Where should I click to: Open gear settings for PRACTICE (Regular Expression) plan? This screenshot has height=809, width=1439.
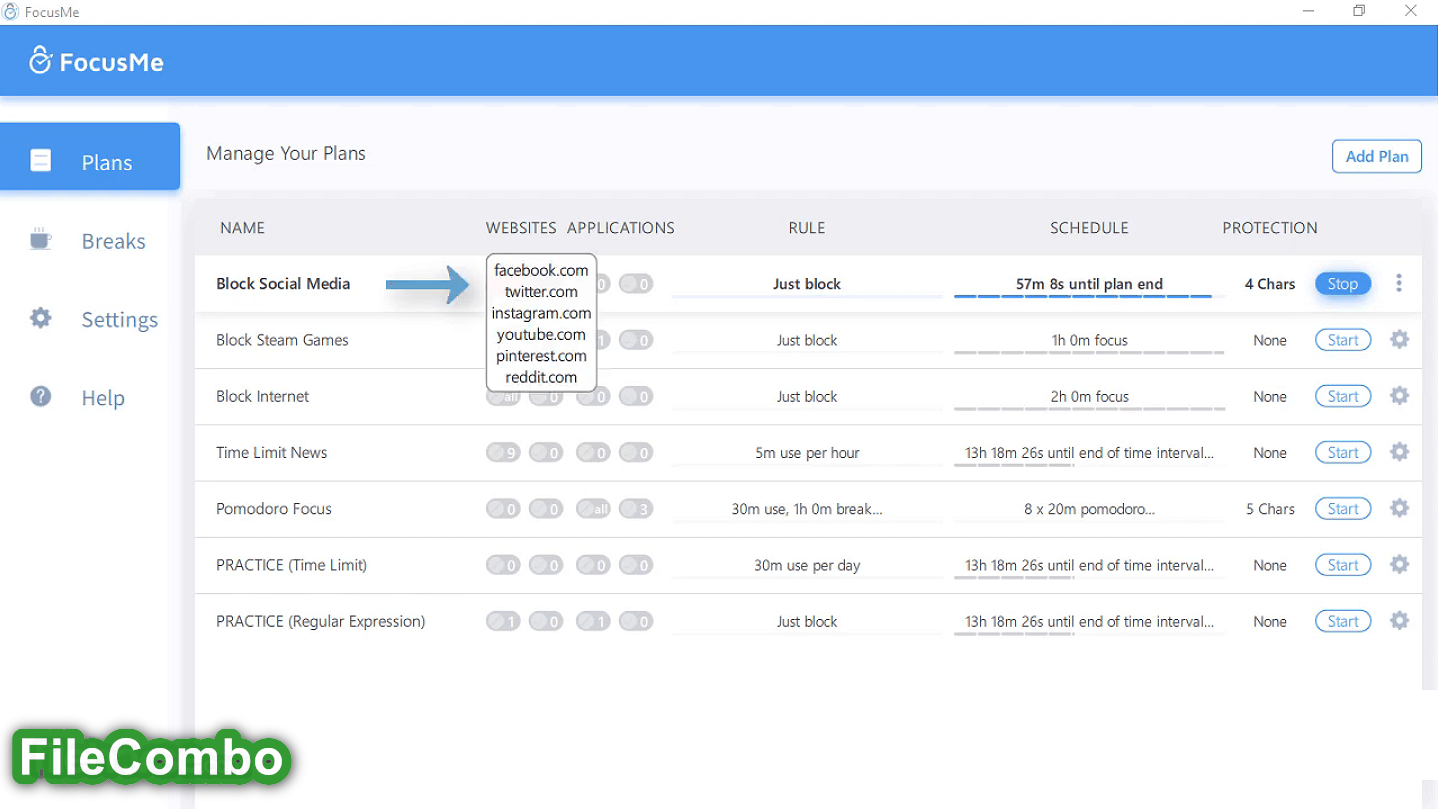(x=1399, y=620)
